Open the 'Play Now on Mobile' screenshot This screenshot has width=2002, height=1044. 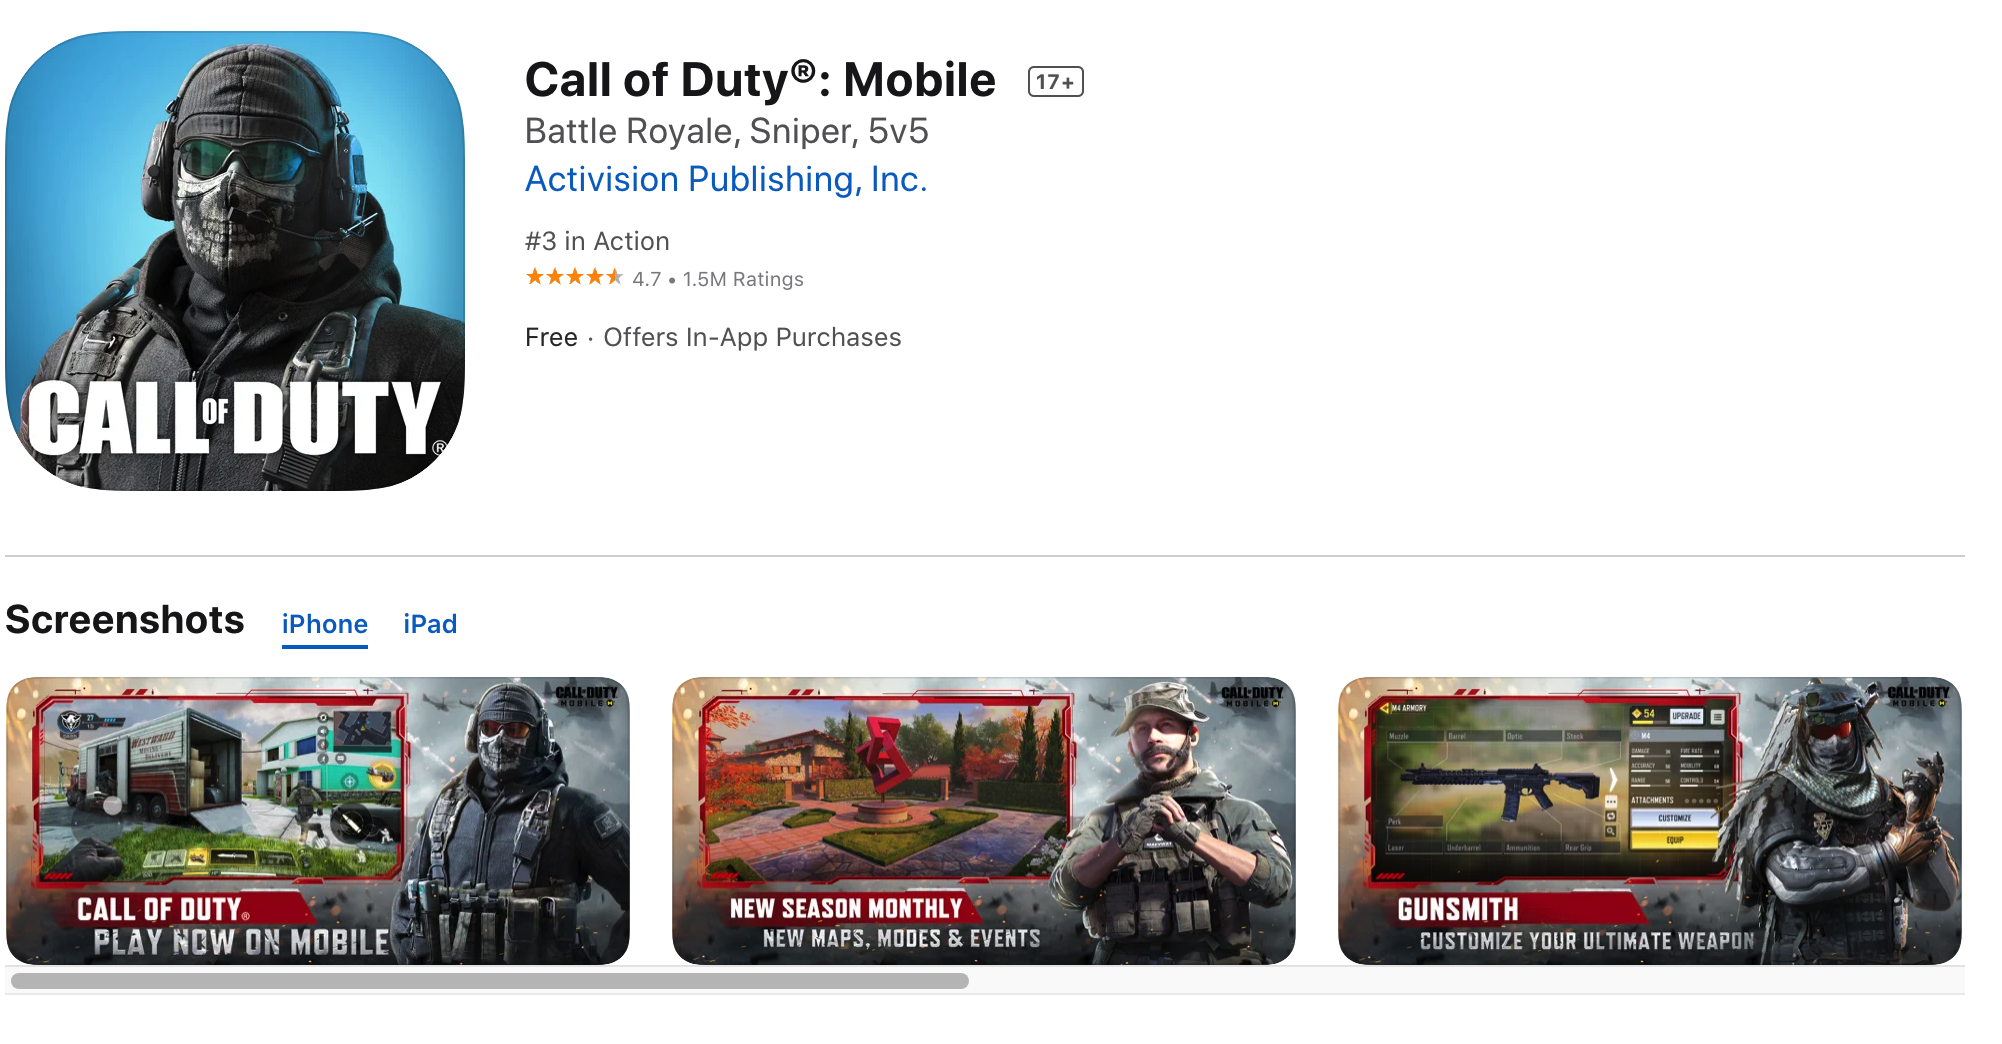click(x=318, y=821)
